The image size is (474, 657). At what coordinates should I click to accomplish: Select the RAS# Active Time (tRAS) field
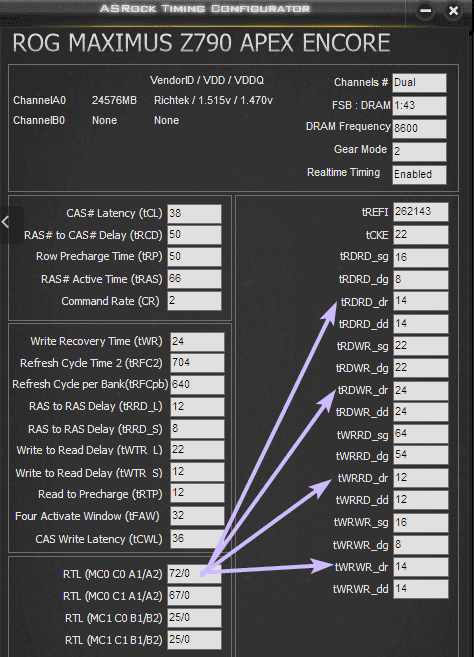[x=194, y=279]
